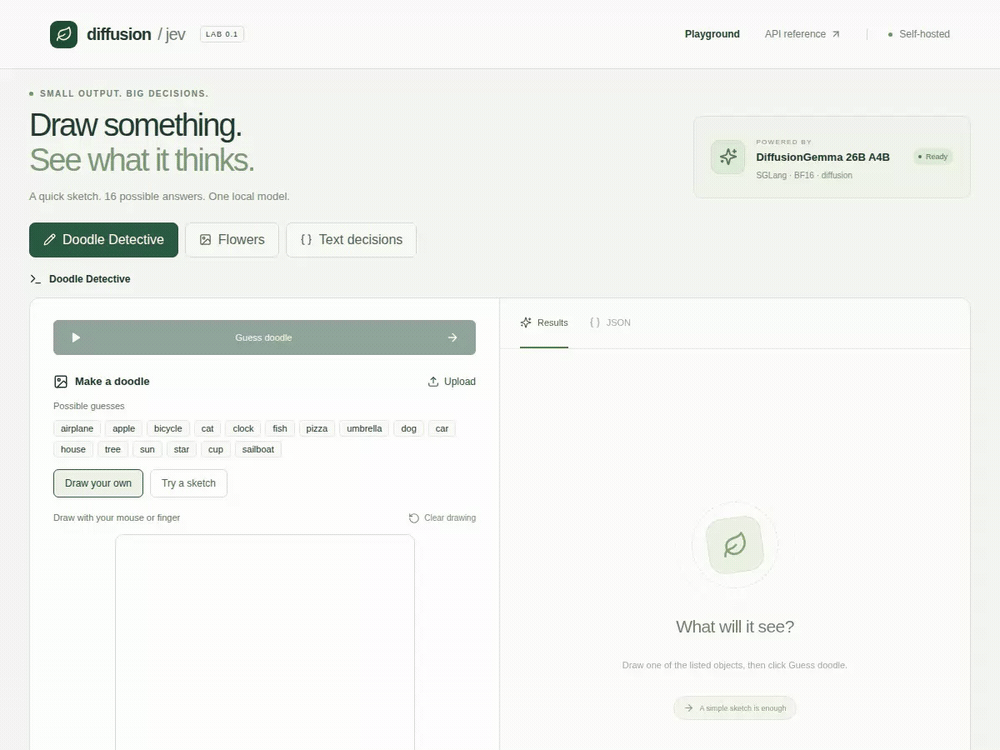This screenshot has width=1000, height=750.
Task: Click the 'DiffusionGemma 26B A4B' model name
Action: click(823, 157)
